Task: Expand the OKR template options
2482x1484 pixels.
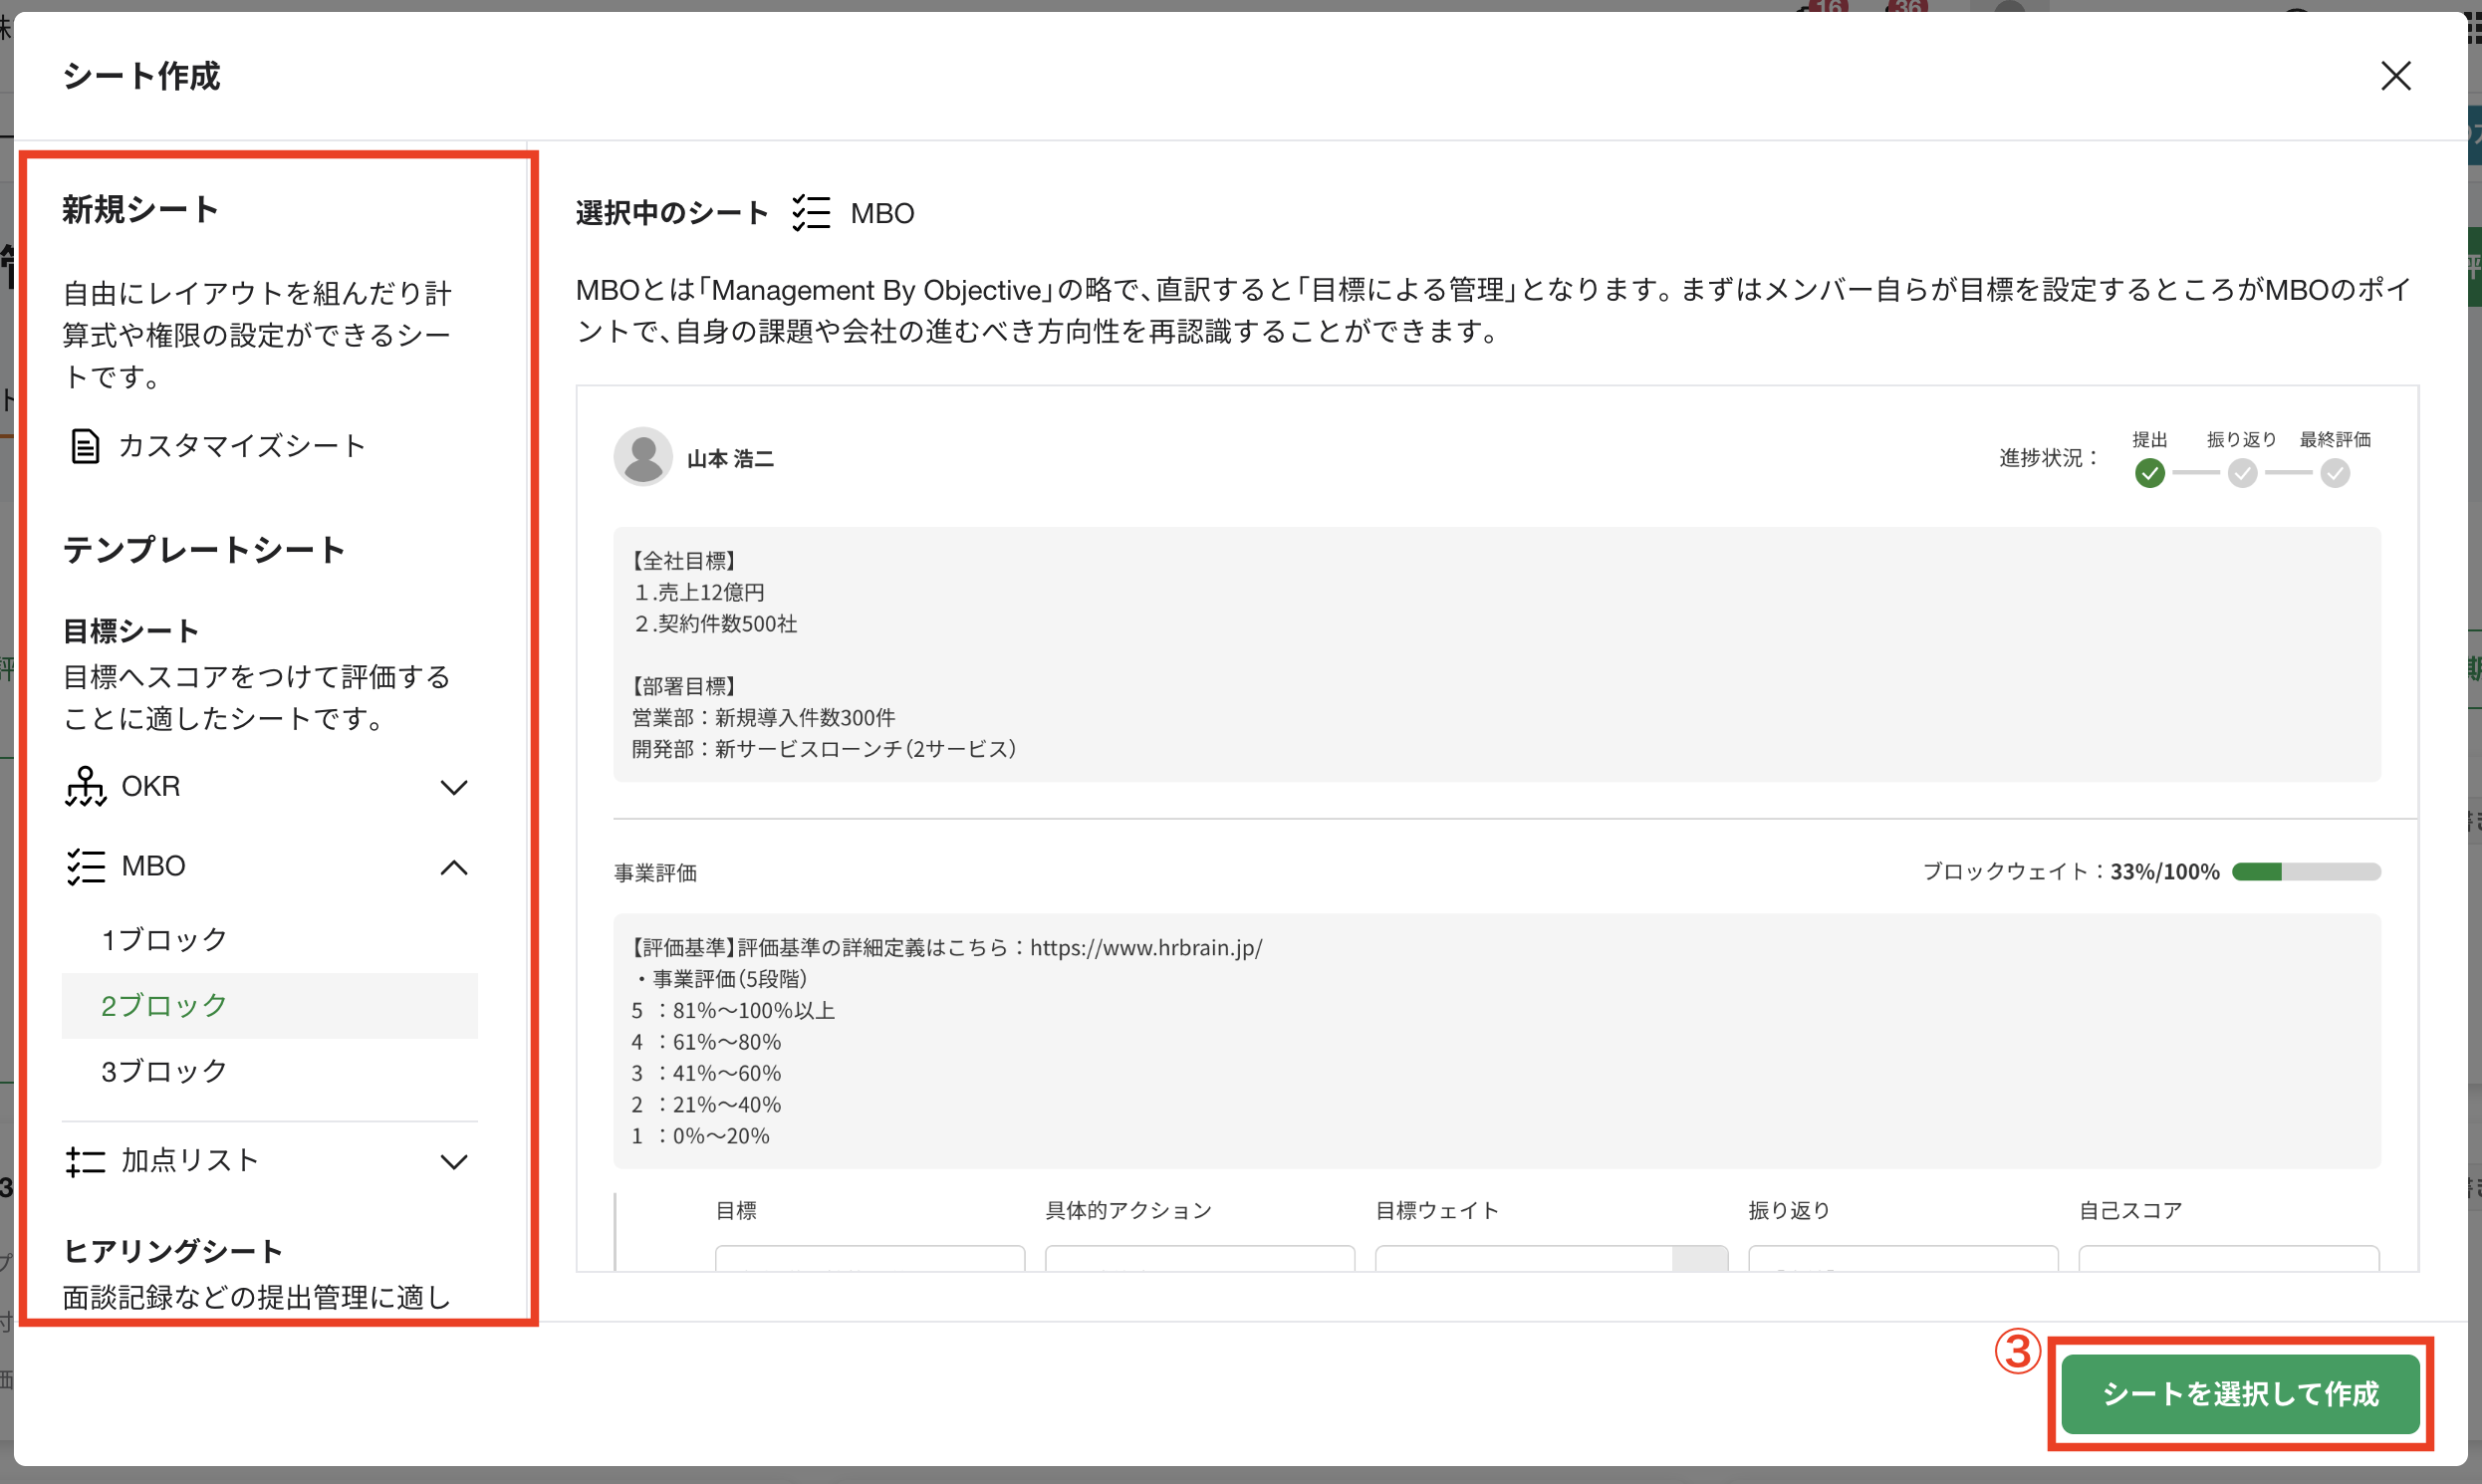Action: point(455,787)
